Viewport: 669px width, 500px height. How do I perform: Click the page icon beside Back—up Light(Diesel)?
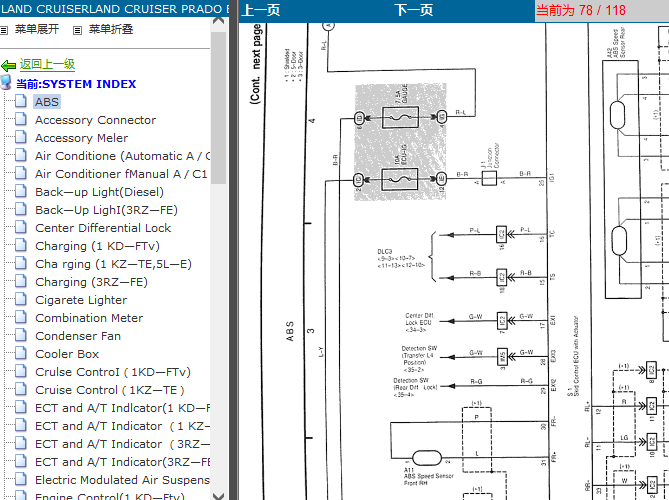tap(20, 191)
